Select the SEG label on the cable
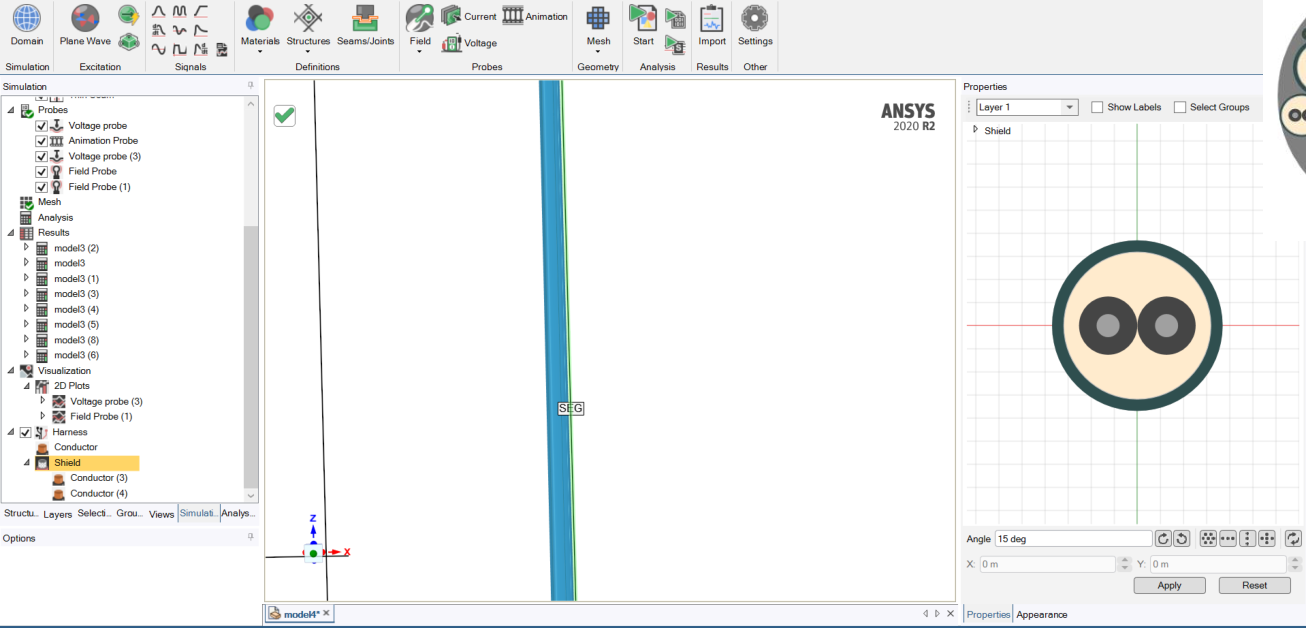The height and width of the screenshot is (628, 1306). (570, 408)
